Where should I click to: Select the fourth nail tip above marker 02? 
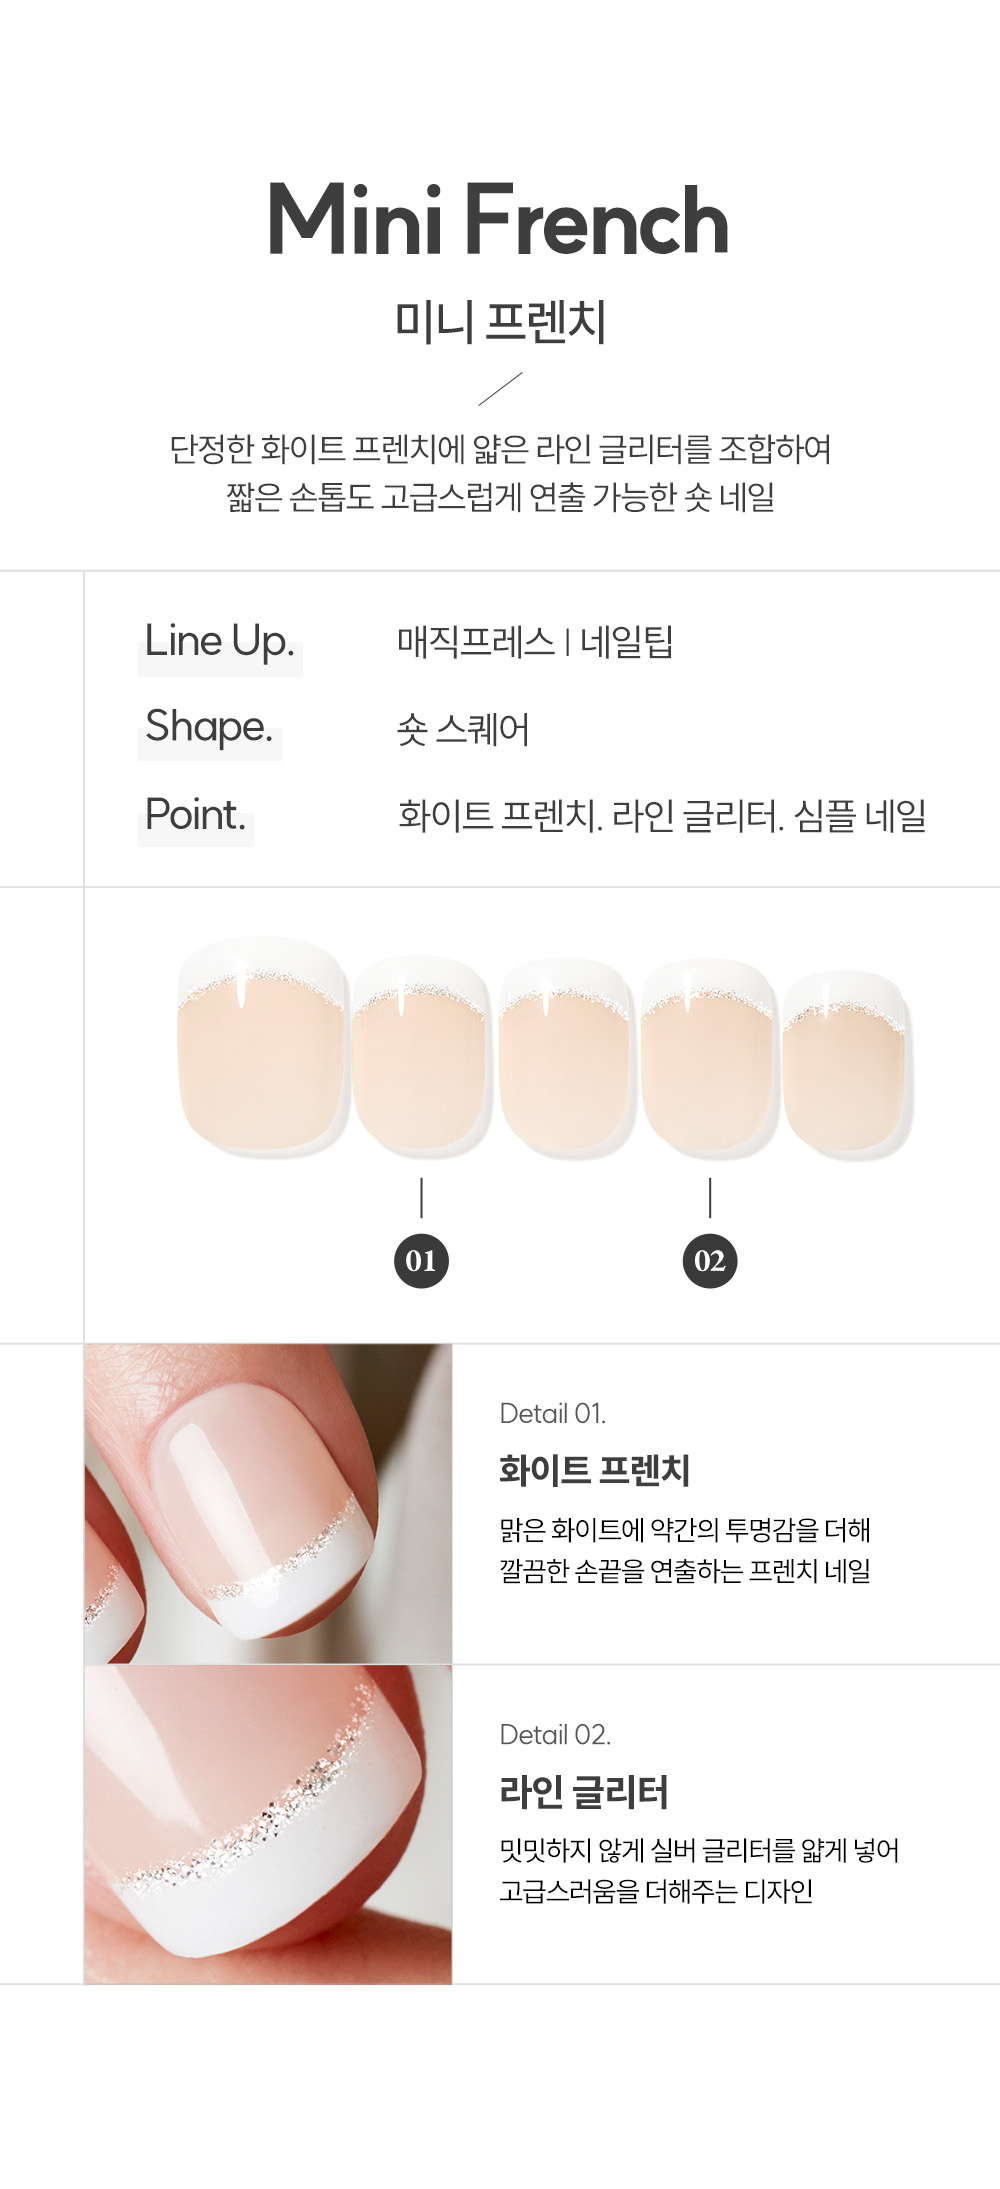click(x=709, y=1060)
